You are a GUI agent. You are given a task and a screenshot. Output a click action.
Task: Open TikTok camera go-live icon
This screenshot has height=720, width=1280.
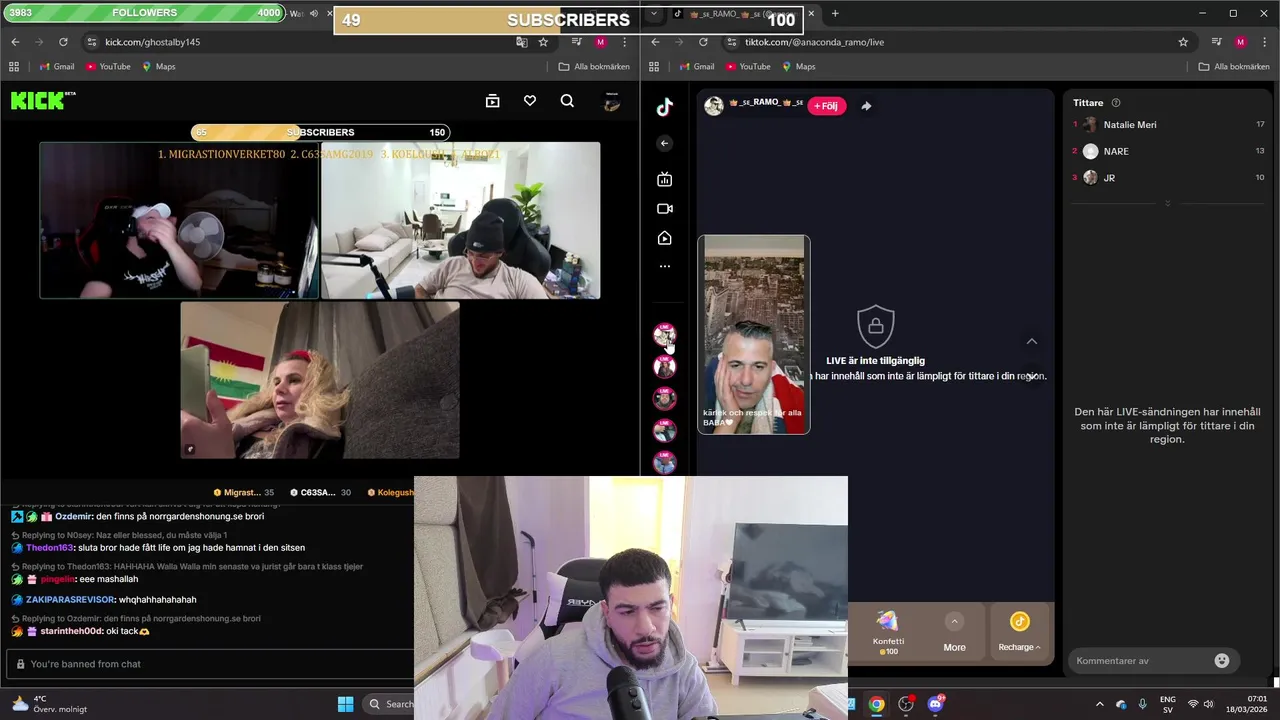(665, 209)
